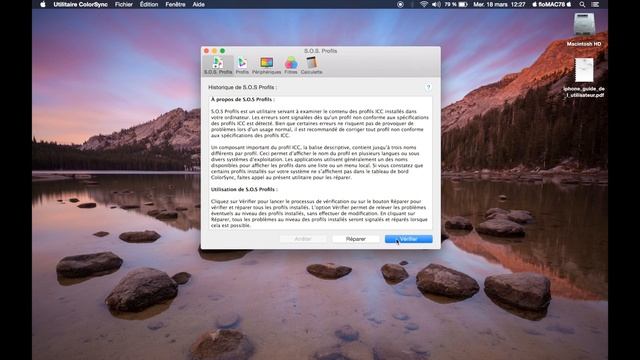
Task: Open Notification Center list icon
Action: point(596,4)
